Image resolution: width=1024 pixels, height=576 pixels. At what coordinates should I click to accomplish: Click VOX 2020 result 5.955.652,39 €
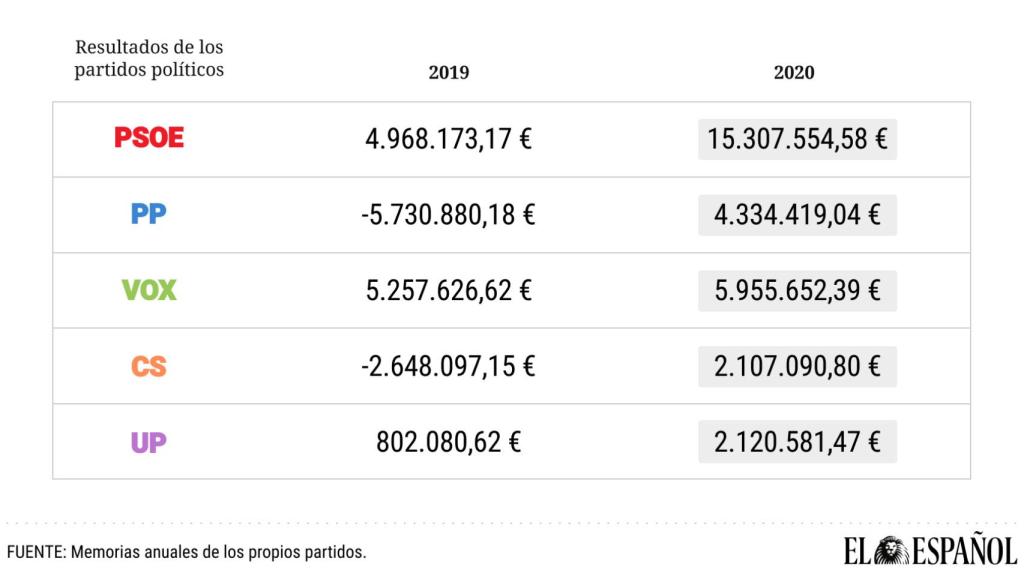tap(797, 290)
